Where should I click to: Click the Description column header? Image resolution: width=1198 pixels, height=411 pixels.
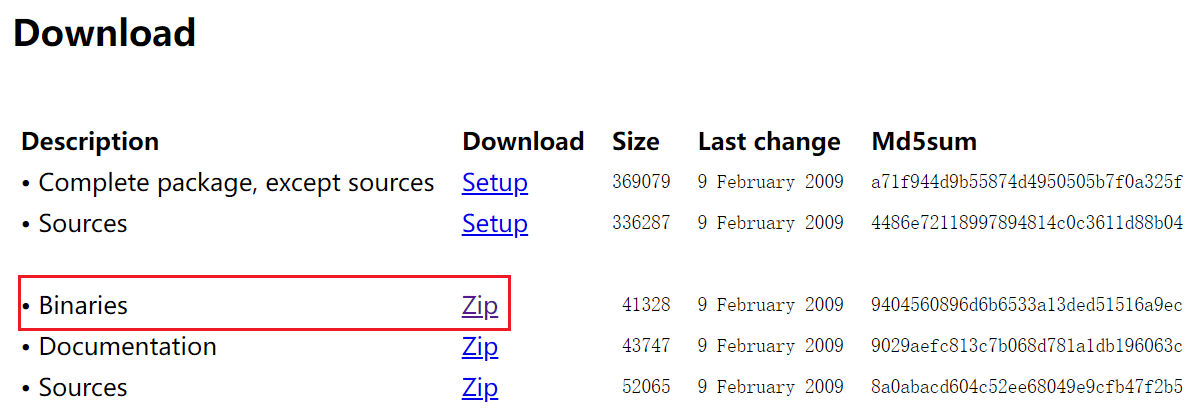90,142
